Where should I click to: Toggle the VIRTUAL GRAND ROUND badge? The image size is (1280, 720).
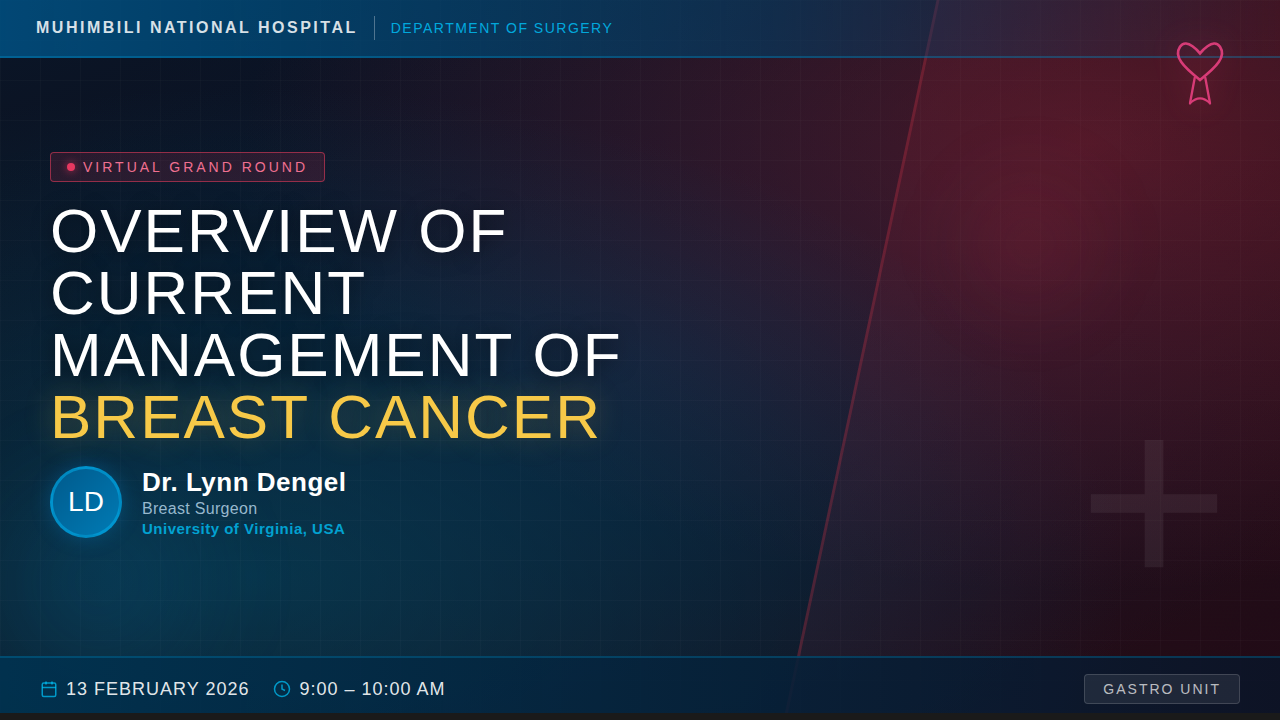coord(187,167)
